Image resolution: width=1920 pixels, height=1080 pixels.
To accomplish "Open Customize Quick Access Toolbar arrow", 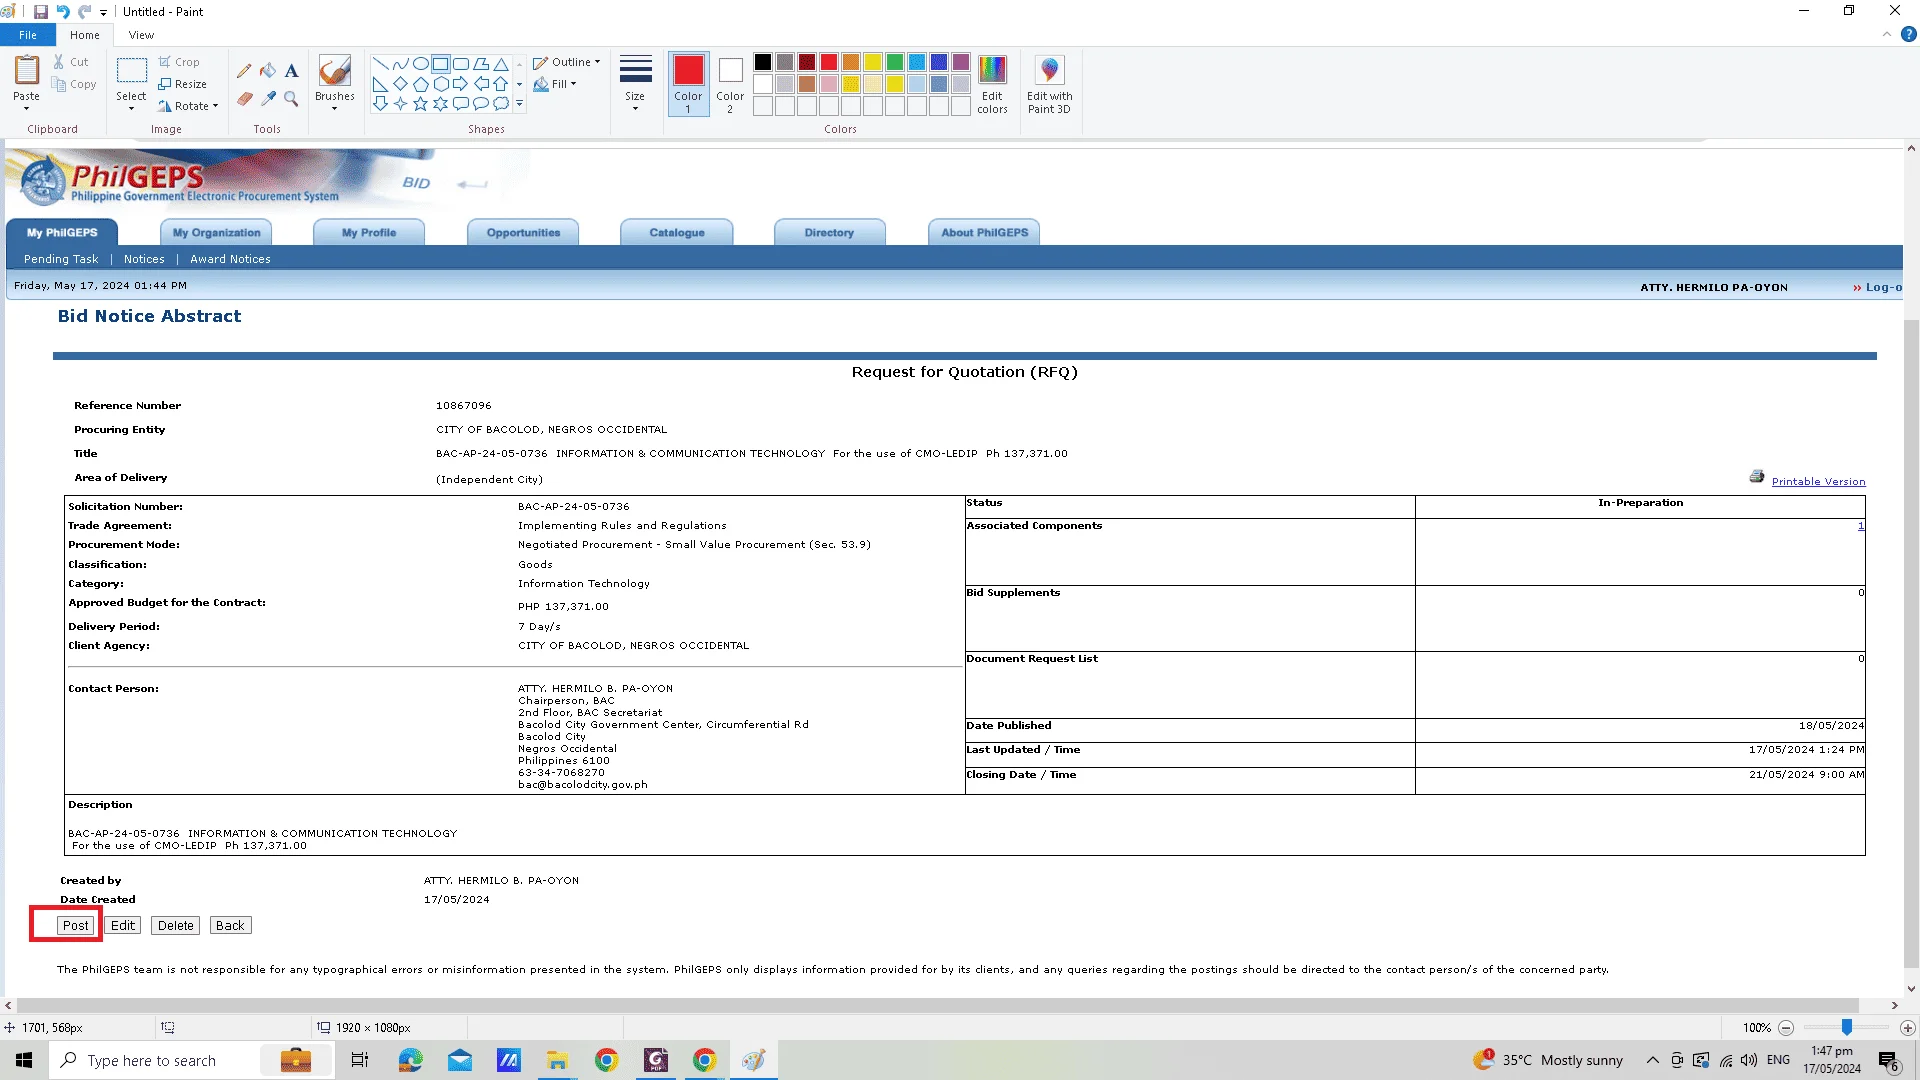I will tap(103, 12).
